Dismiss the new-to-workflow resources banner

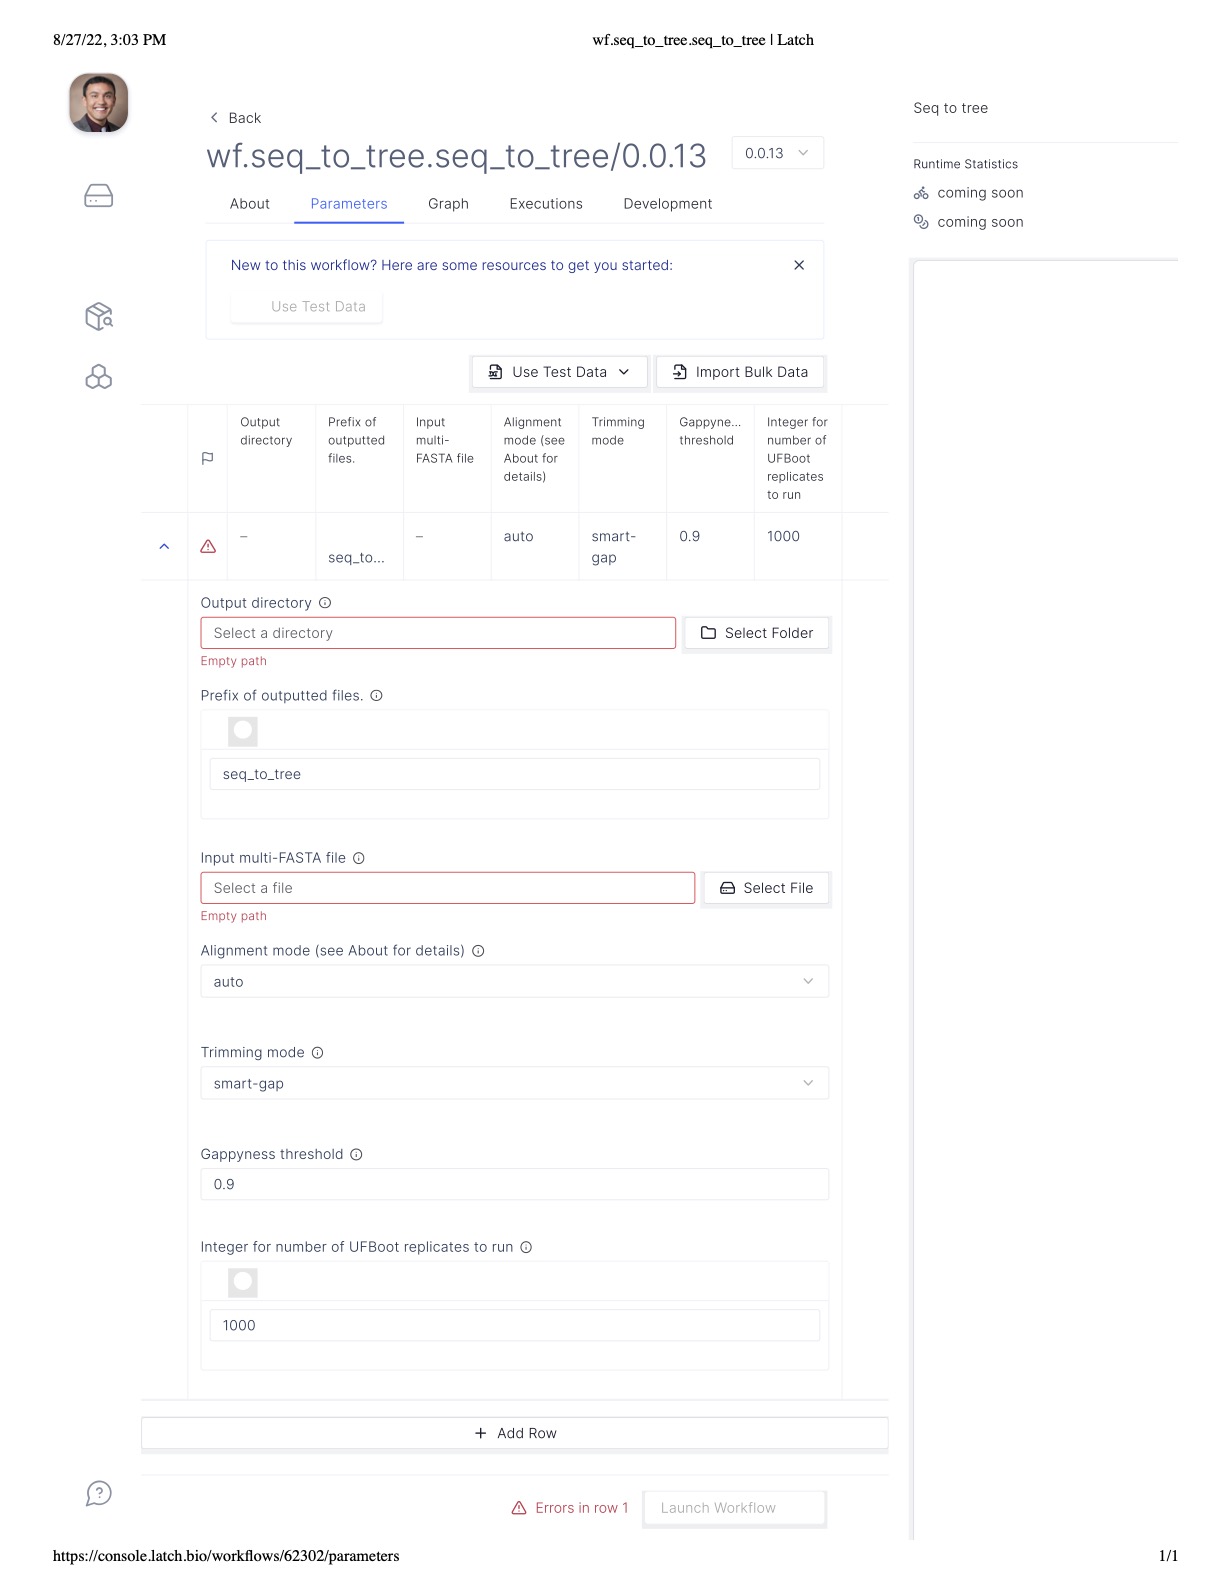click(x=799, y=265)
